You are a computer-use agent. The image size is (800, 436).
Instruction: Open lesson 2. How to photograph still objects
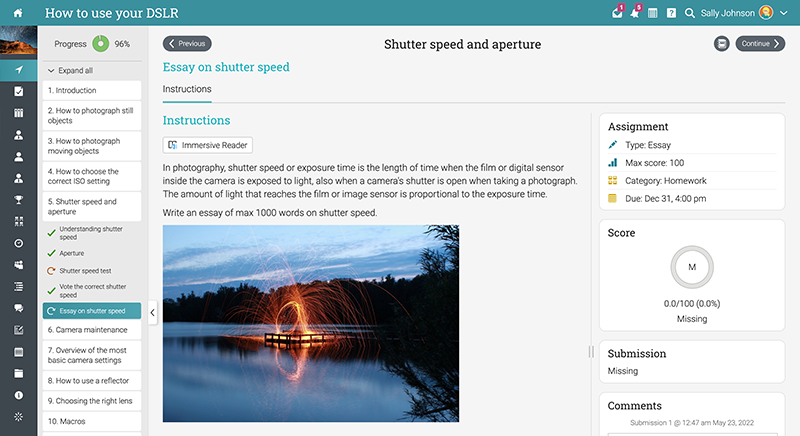[92, 116]
